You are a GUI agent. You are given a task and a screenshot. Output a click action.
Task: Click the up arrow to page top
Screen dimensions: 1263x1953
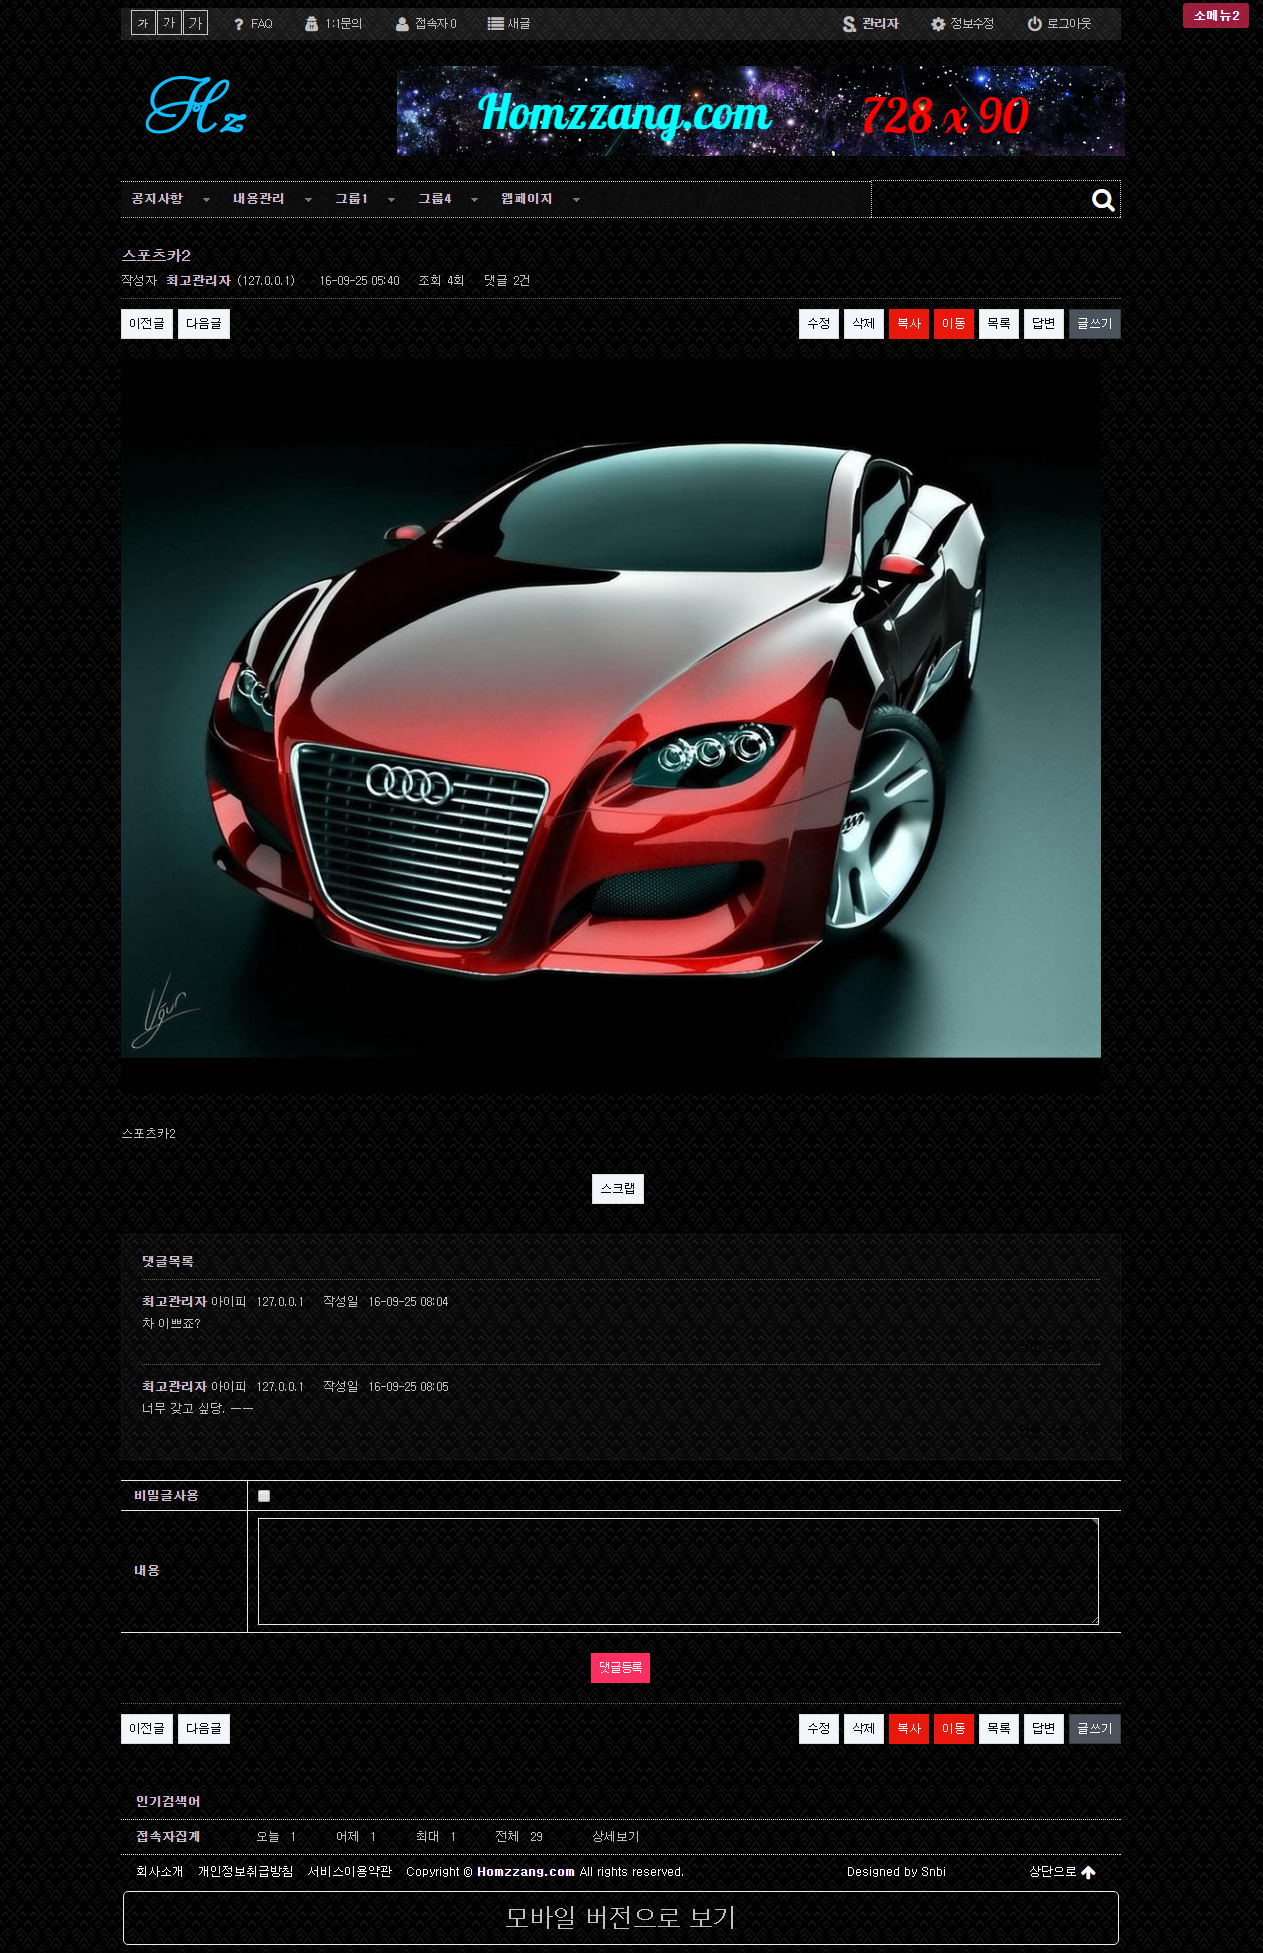point(1089,1872)
